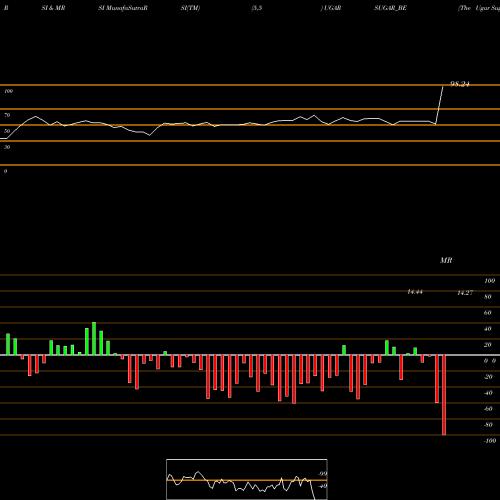
Task: Click the -80 label on MR axis
Action: [488, 425]
